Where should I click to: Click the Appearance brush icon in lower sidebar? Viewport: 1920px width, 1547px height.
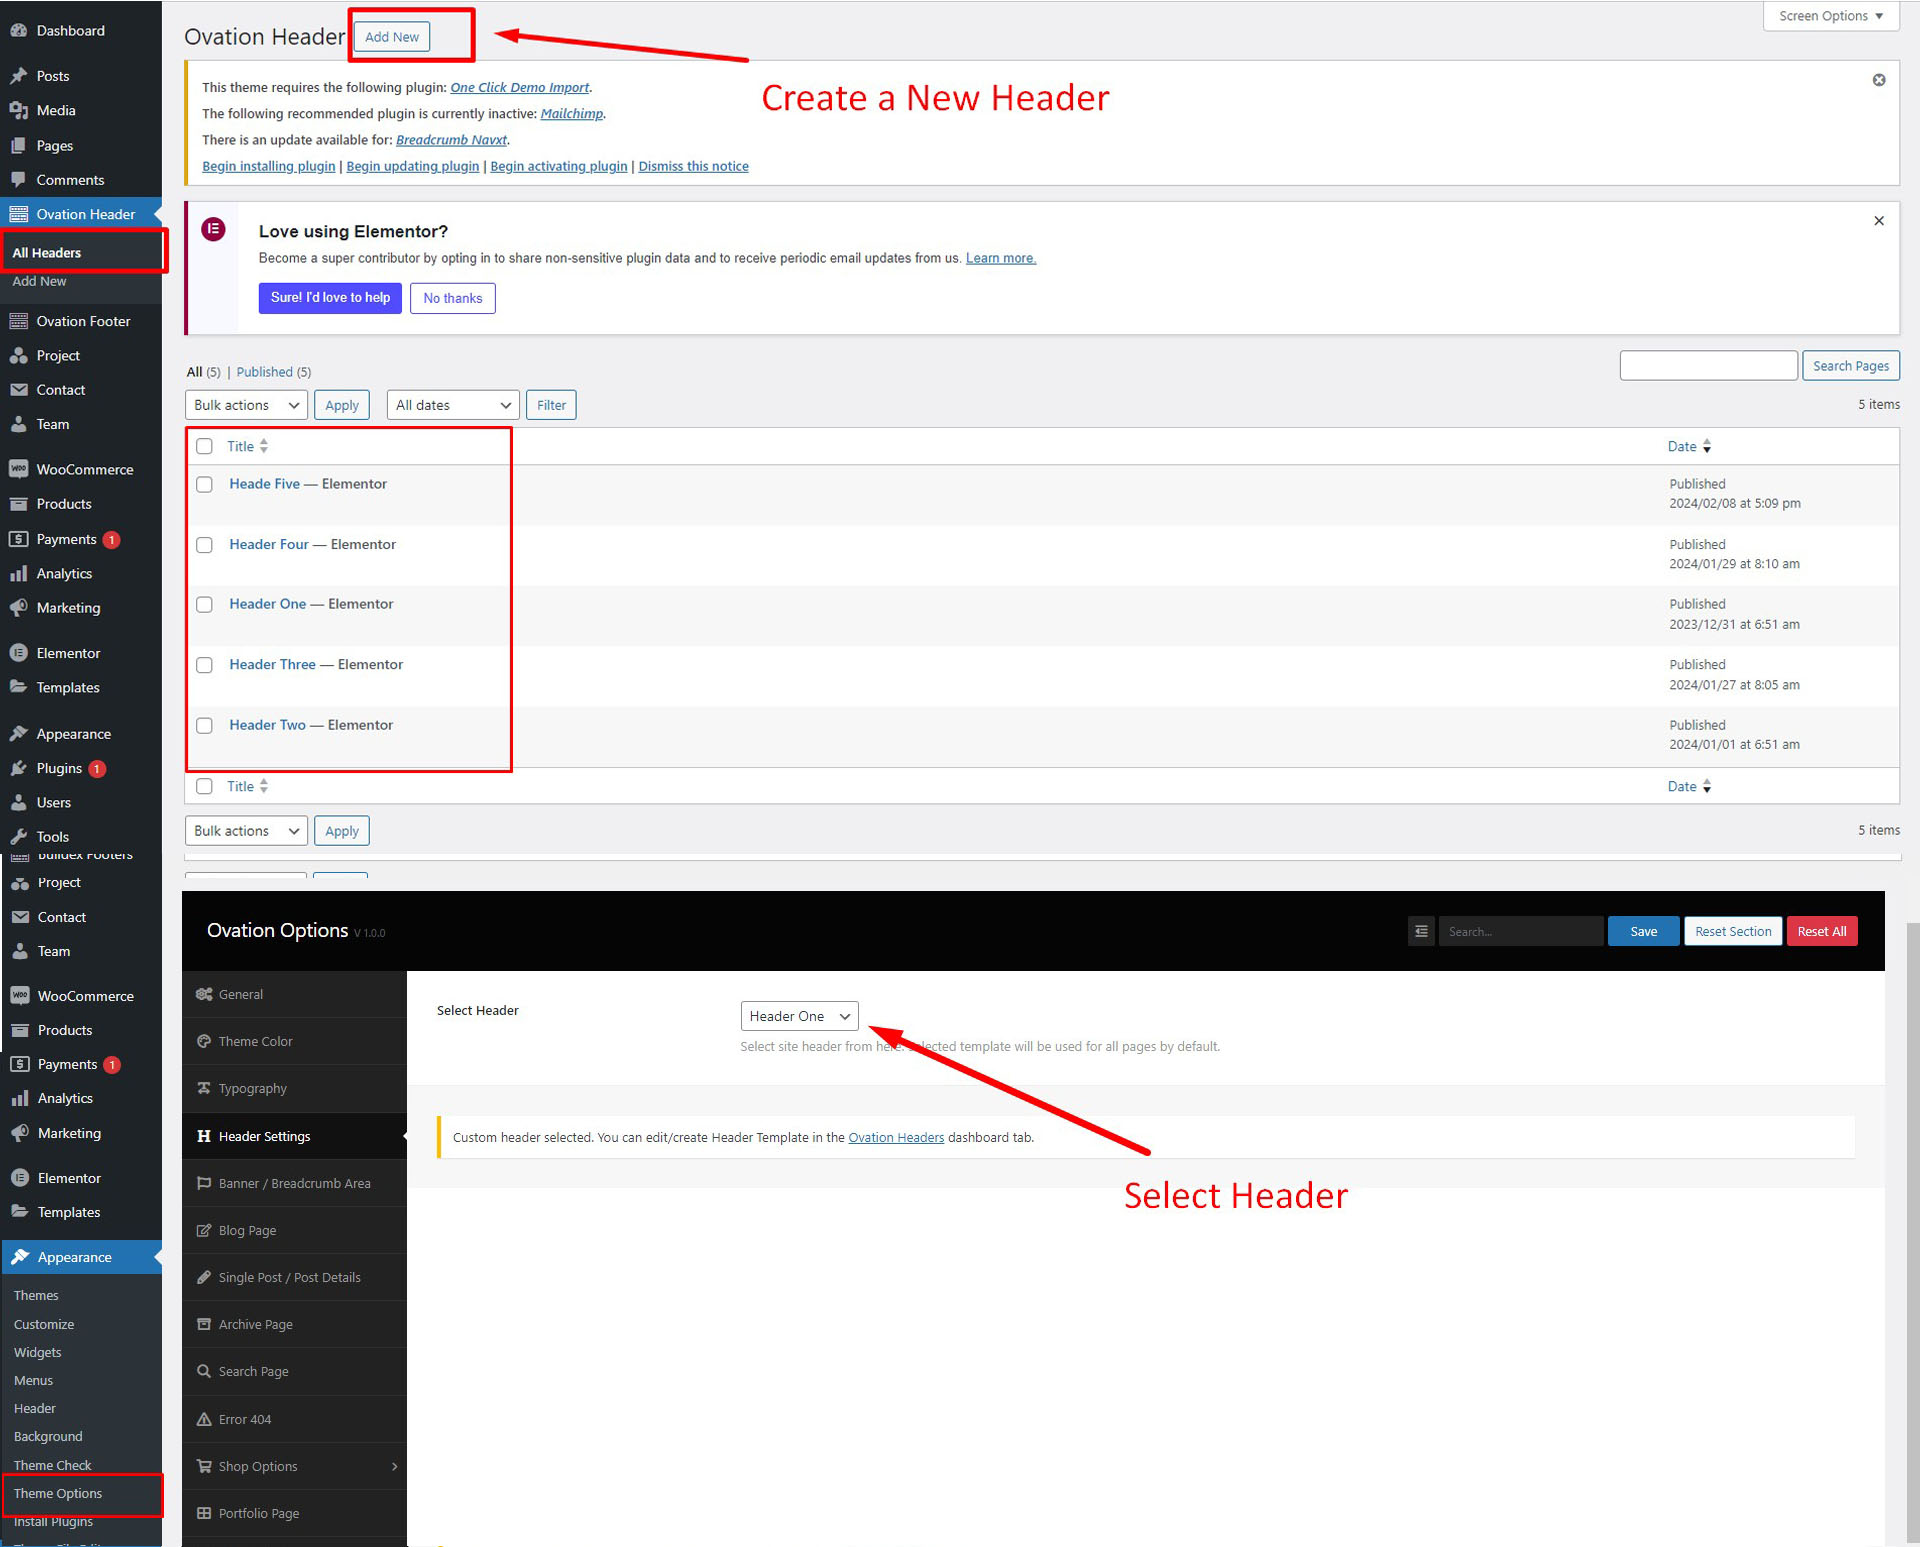(19, 1257)
